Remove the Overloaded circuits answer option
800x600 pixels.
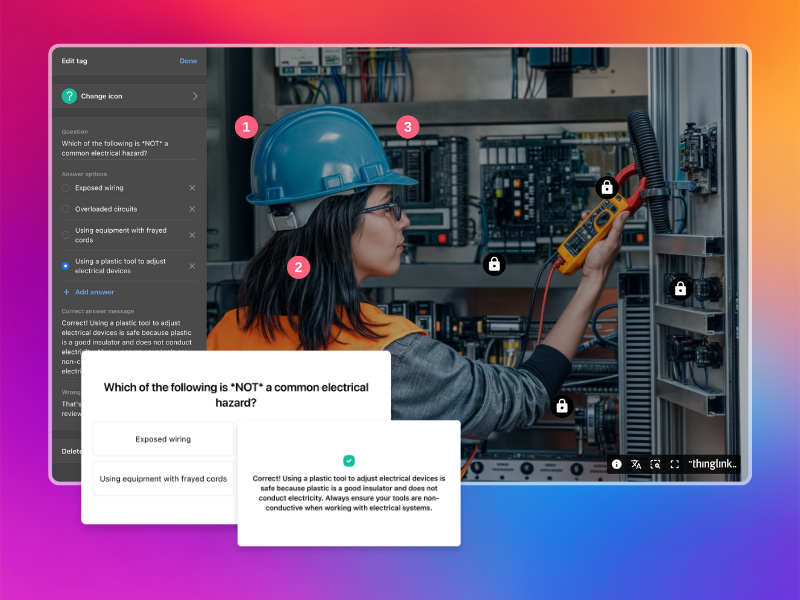[x=192, y=209]
